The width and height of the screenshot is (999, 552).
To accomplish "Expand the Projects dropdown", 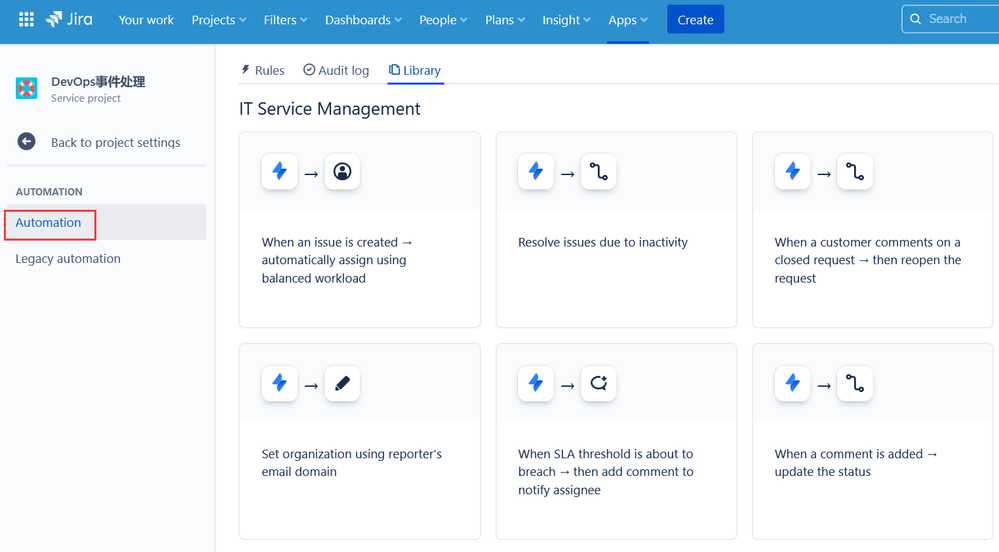I will tap(219, 20).
